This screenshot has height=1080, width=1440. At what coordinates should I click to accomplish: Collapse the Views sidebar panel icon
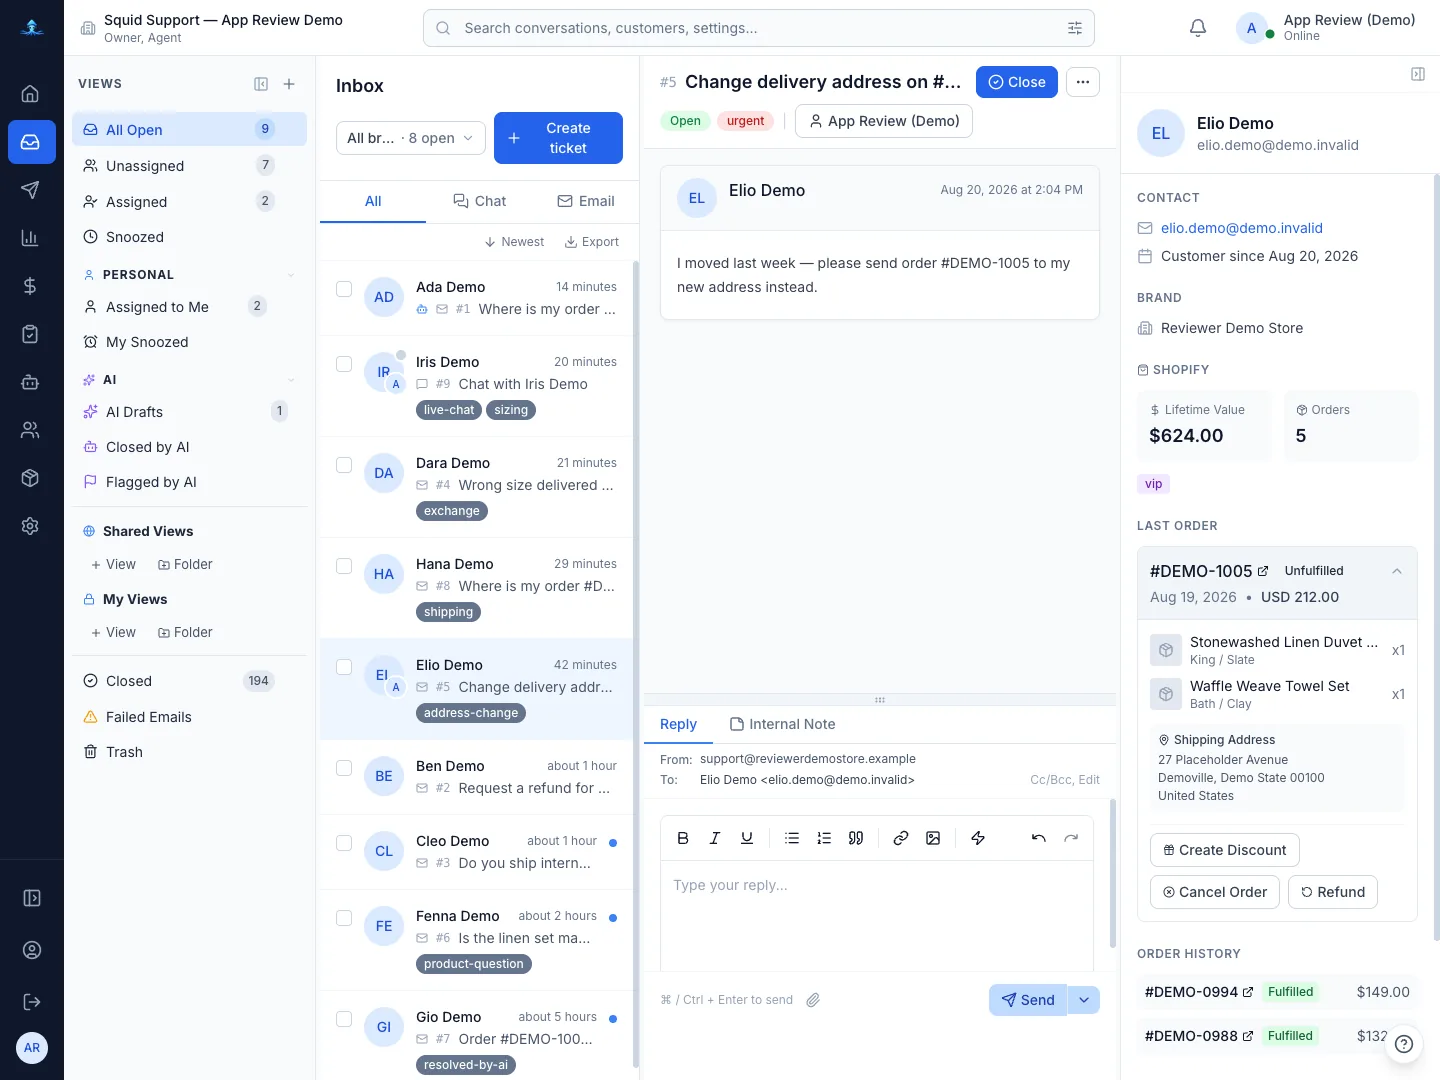click(x=261, y=84)
